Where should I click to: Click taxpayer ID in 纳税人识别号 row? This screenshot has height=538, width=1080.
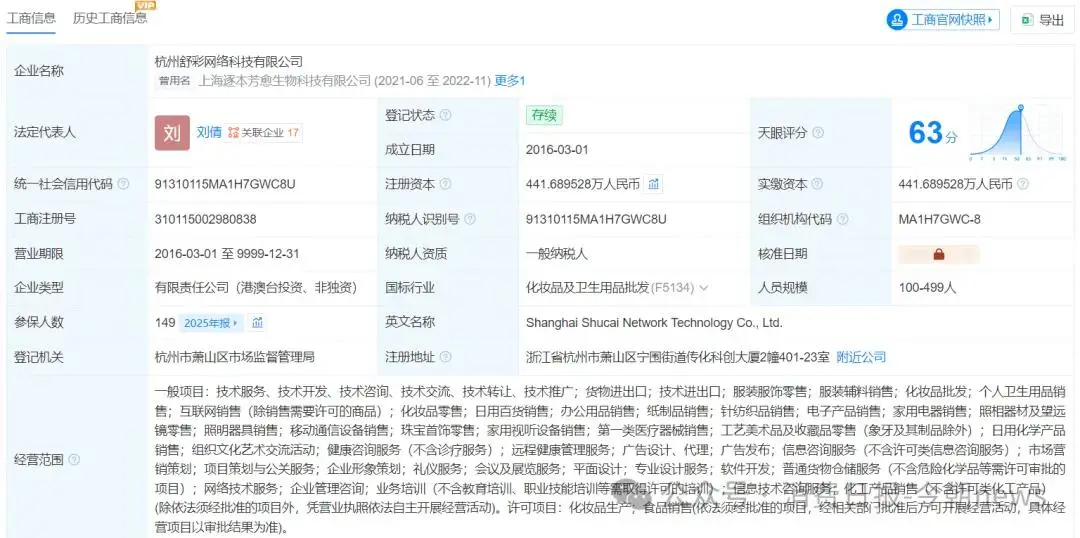coord(596,219)
